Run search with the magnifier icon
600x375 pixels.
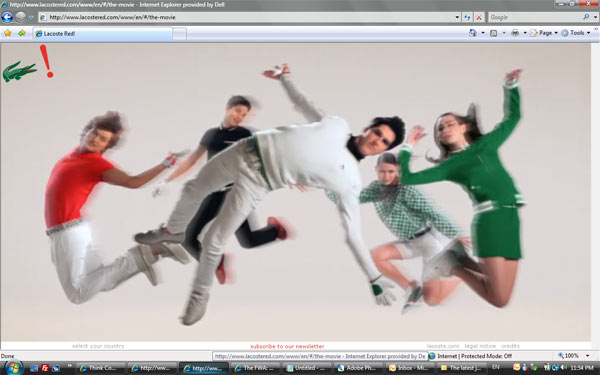pyautogui.click(x=586, y=17)
